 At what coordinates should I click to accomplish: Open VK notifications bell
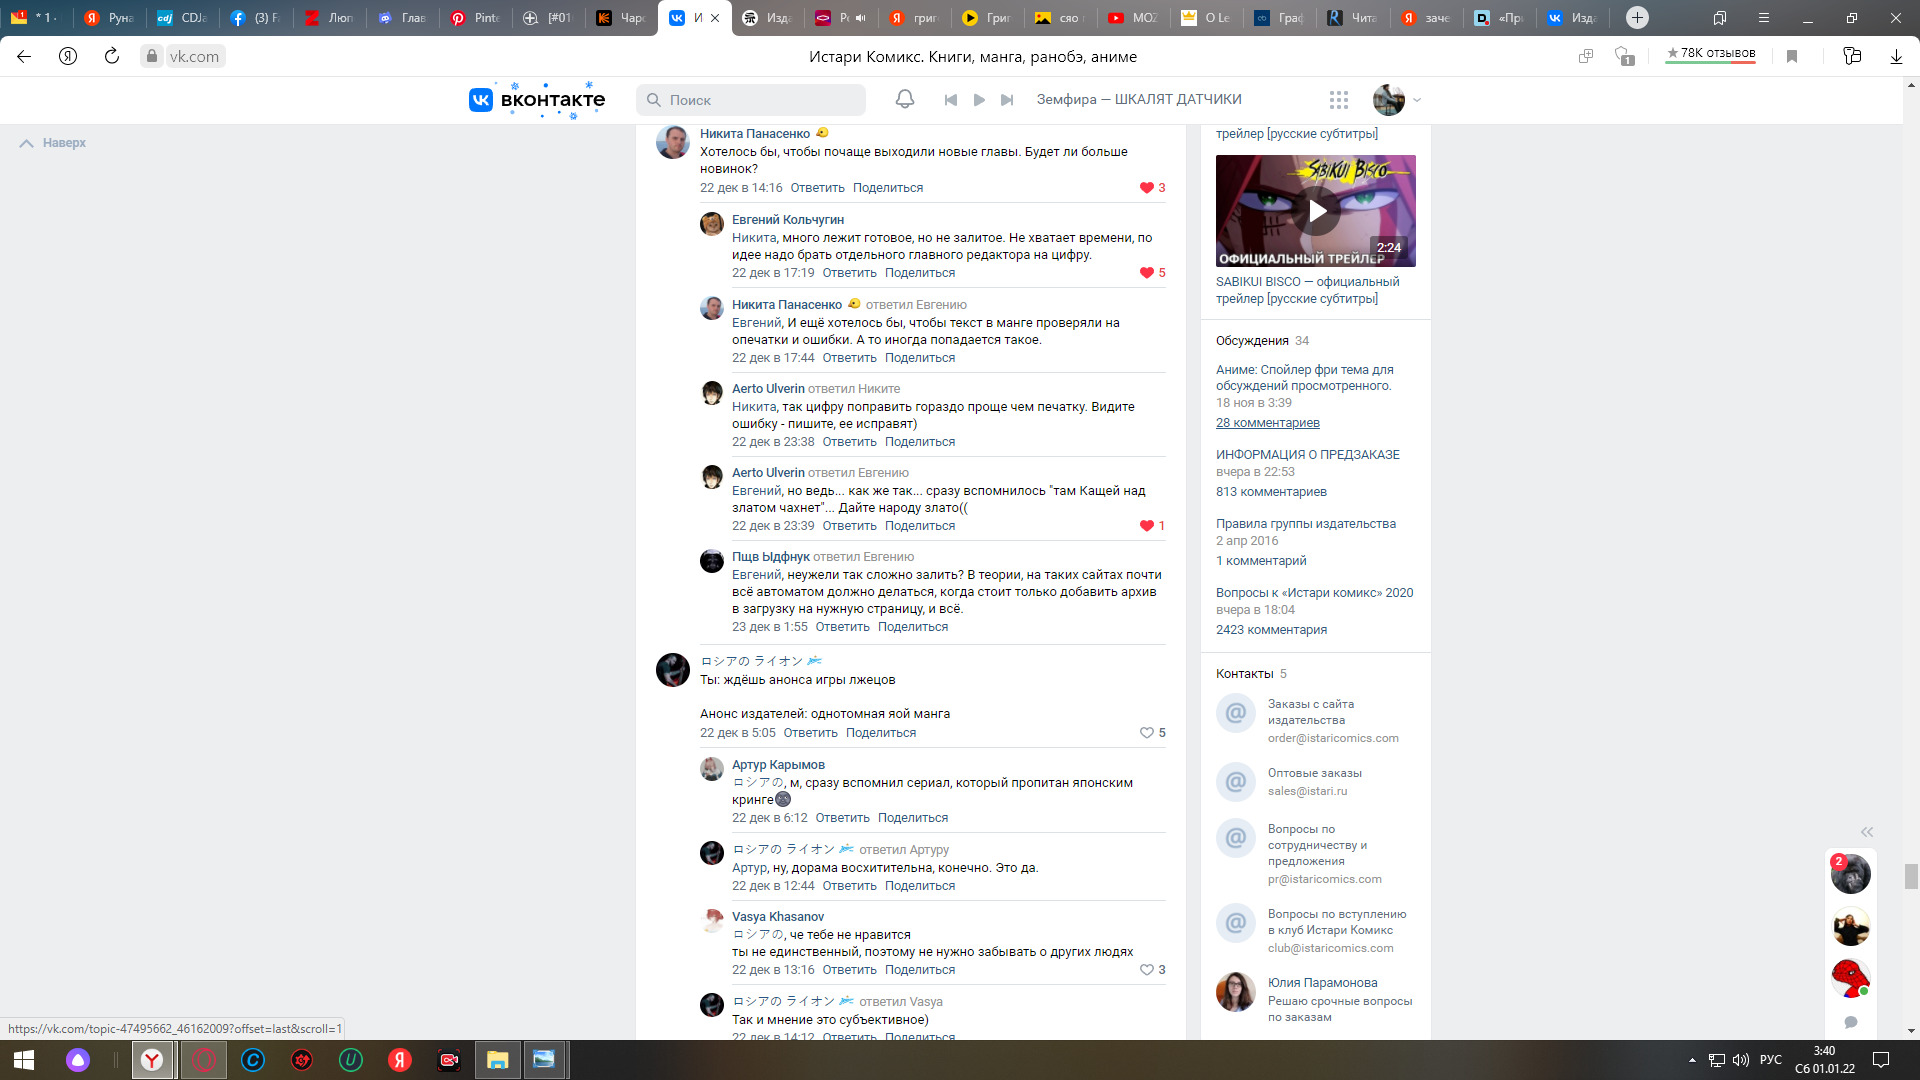point(904,99)
